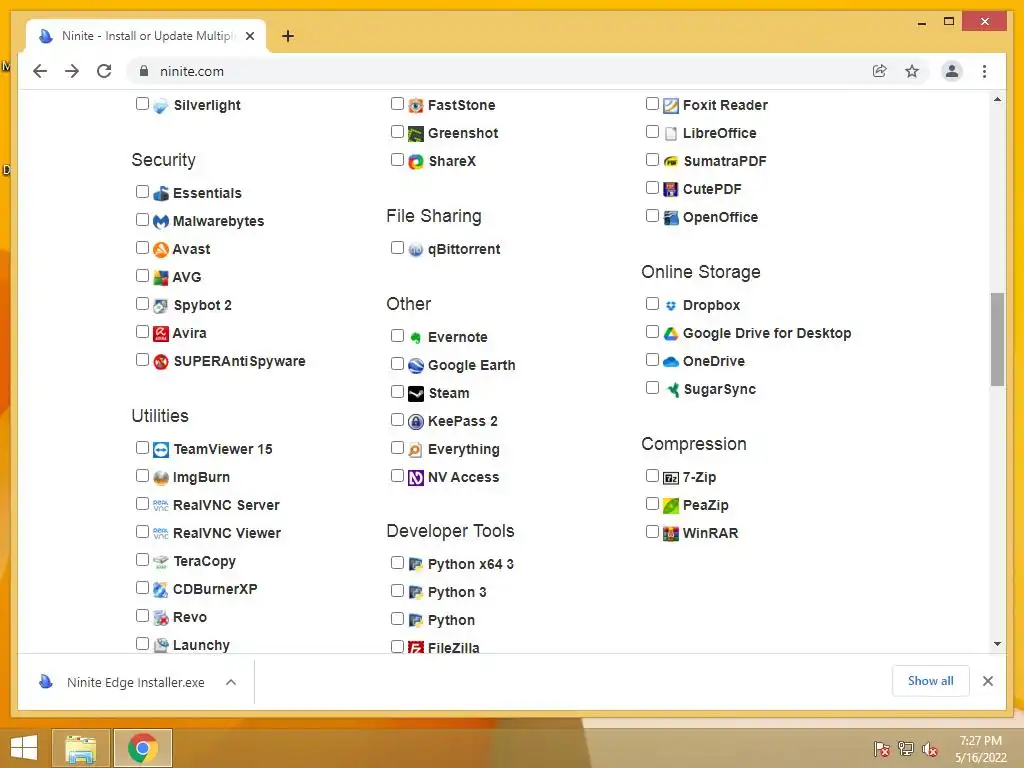Screen dimensions: 1024x768
Task: Check the Silverlight checkbox
Action: point(142,104)
